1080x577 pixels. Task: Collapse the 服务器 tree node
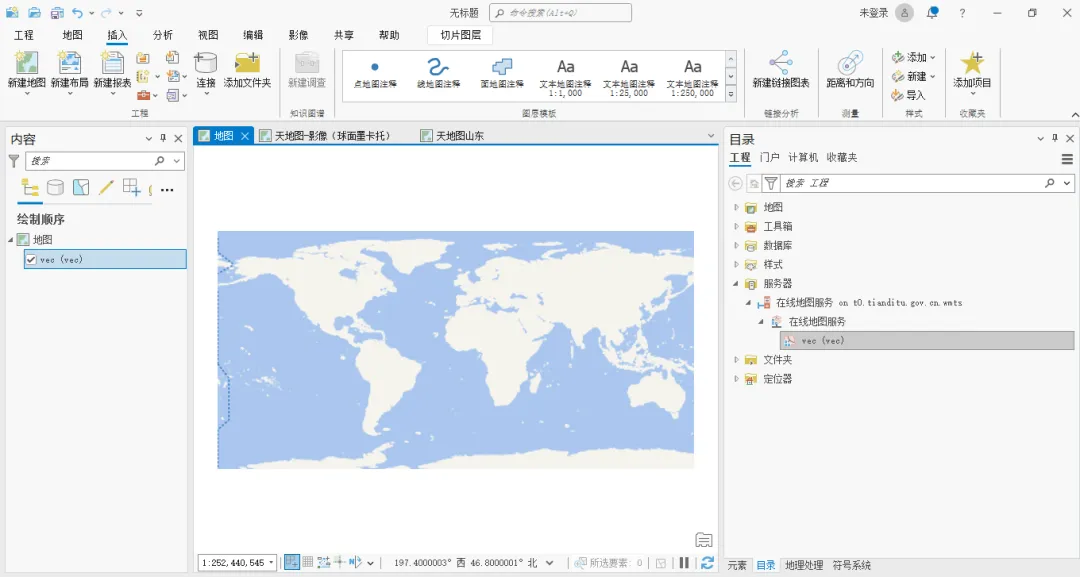pyautogui.click(x=736, y=283)
